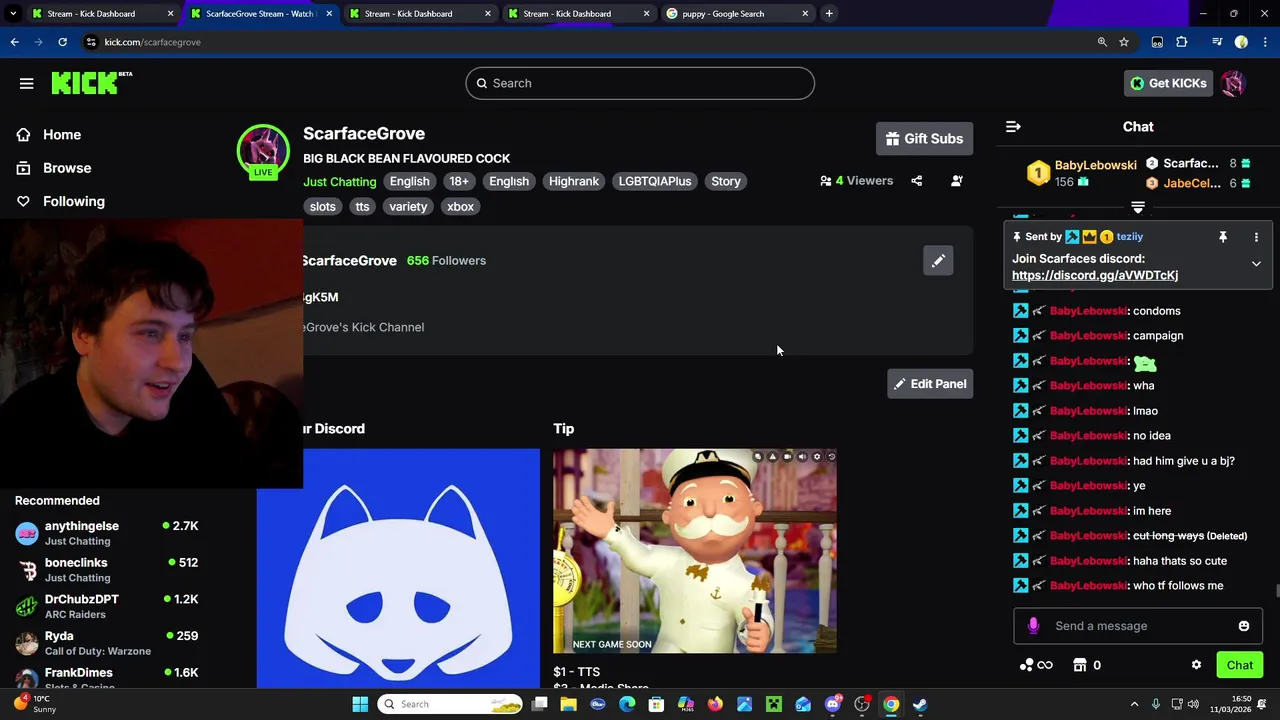Reload the page
The width and height of the screenshot is (1280, 720).
(62, 42)
